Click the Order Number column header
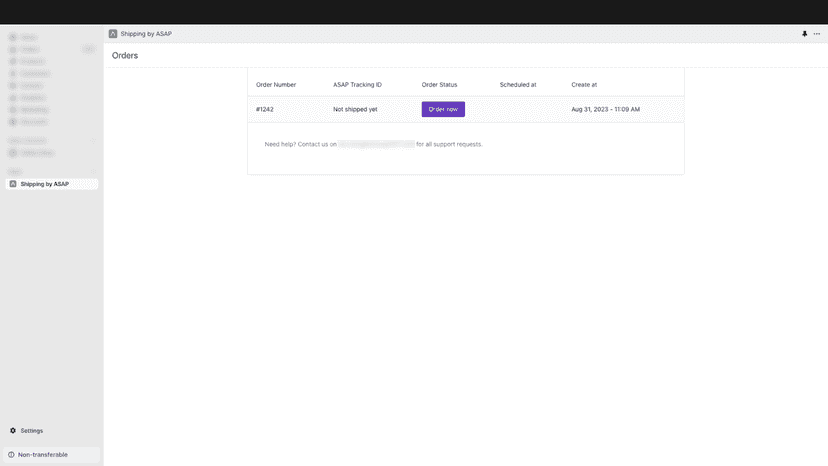 (276, 85)
